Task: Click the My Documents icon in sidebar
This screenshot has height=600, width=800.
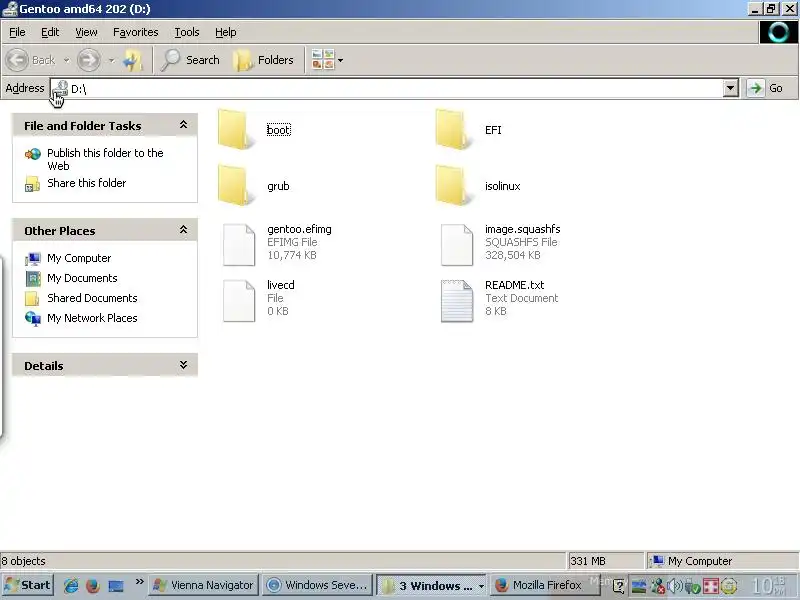Action: 33,279
